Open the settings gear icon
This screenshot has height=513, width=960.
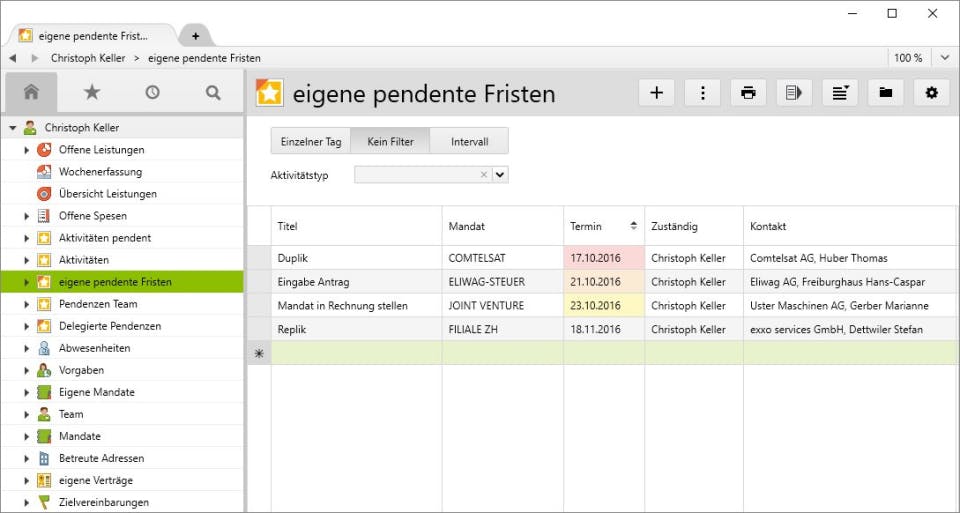932,93
